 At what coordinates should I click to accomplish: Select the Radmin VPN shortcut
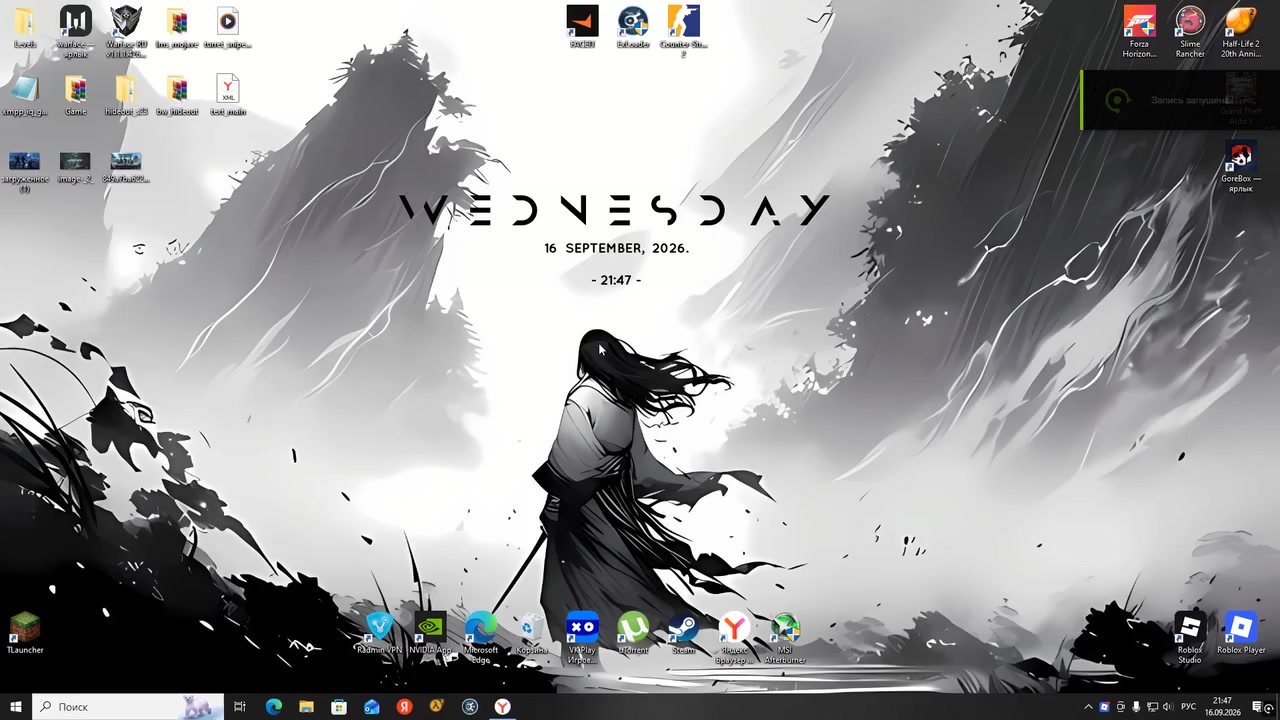(x=379, y=634)
